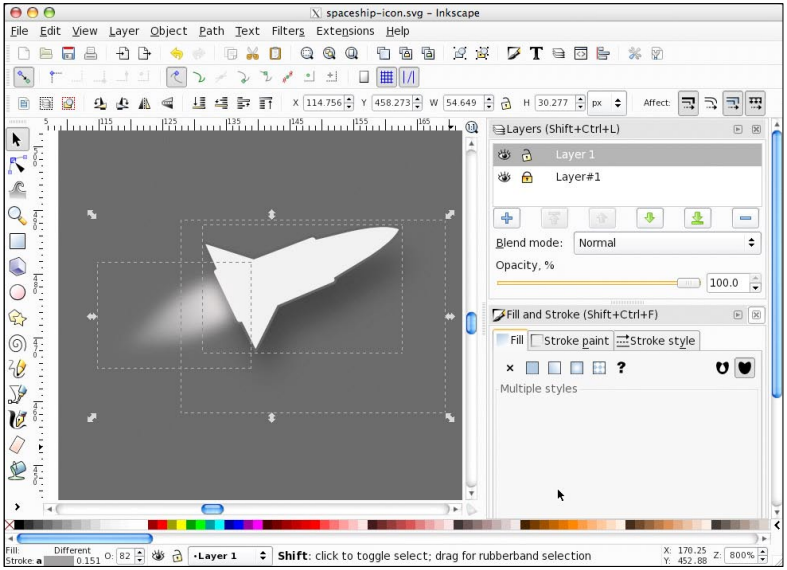
Task: Open the Filters menu
Action: [x=288, y=31]
